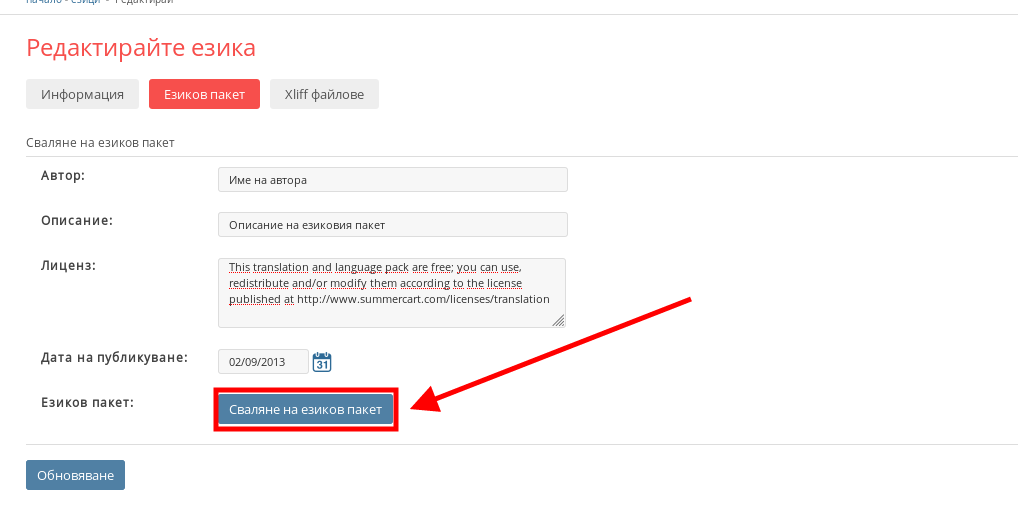Click the Дата на публикуване: label
The height and width of the screenshot is (505, 1018).
pyautogui.click(x=114, y=357)
